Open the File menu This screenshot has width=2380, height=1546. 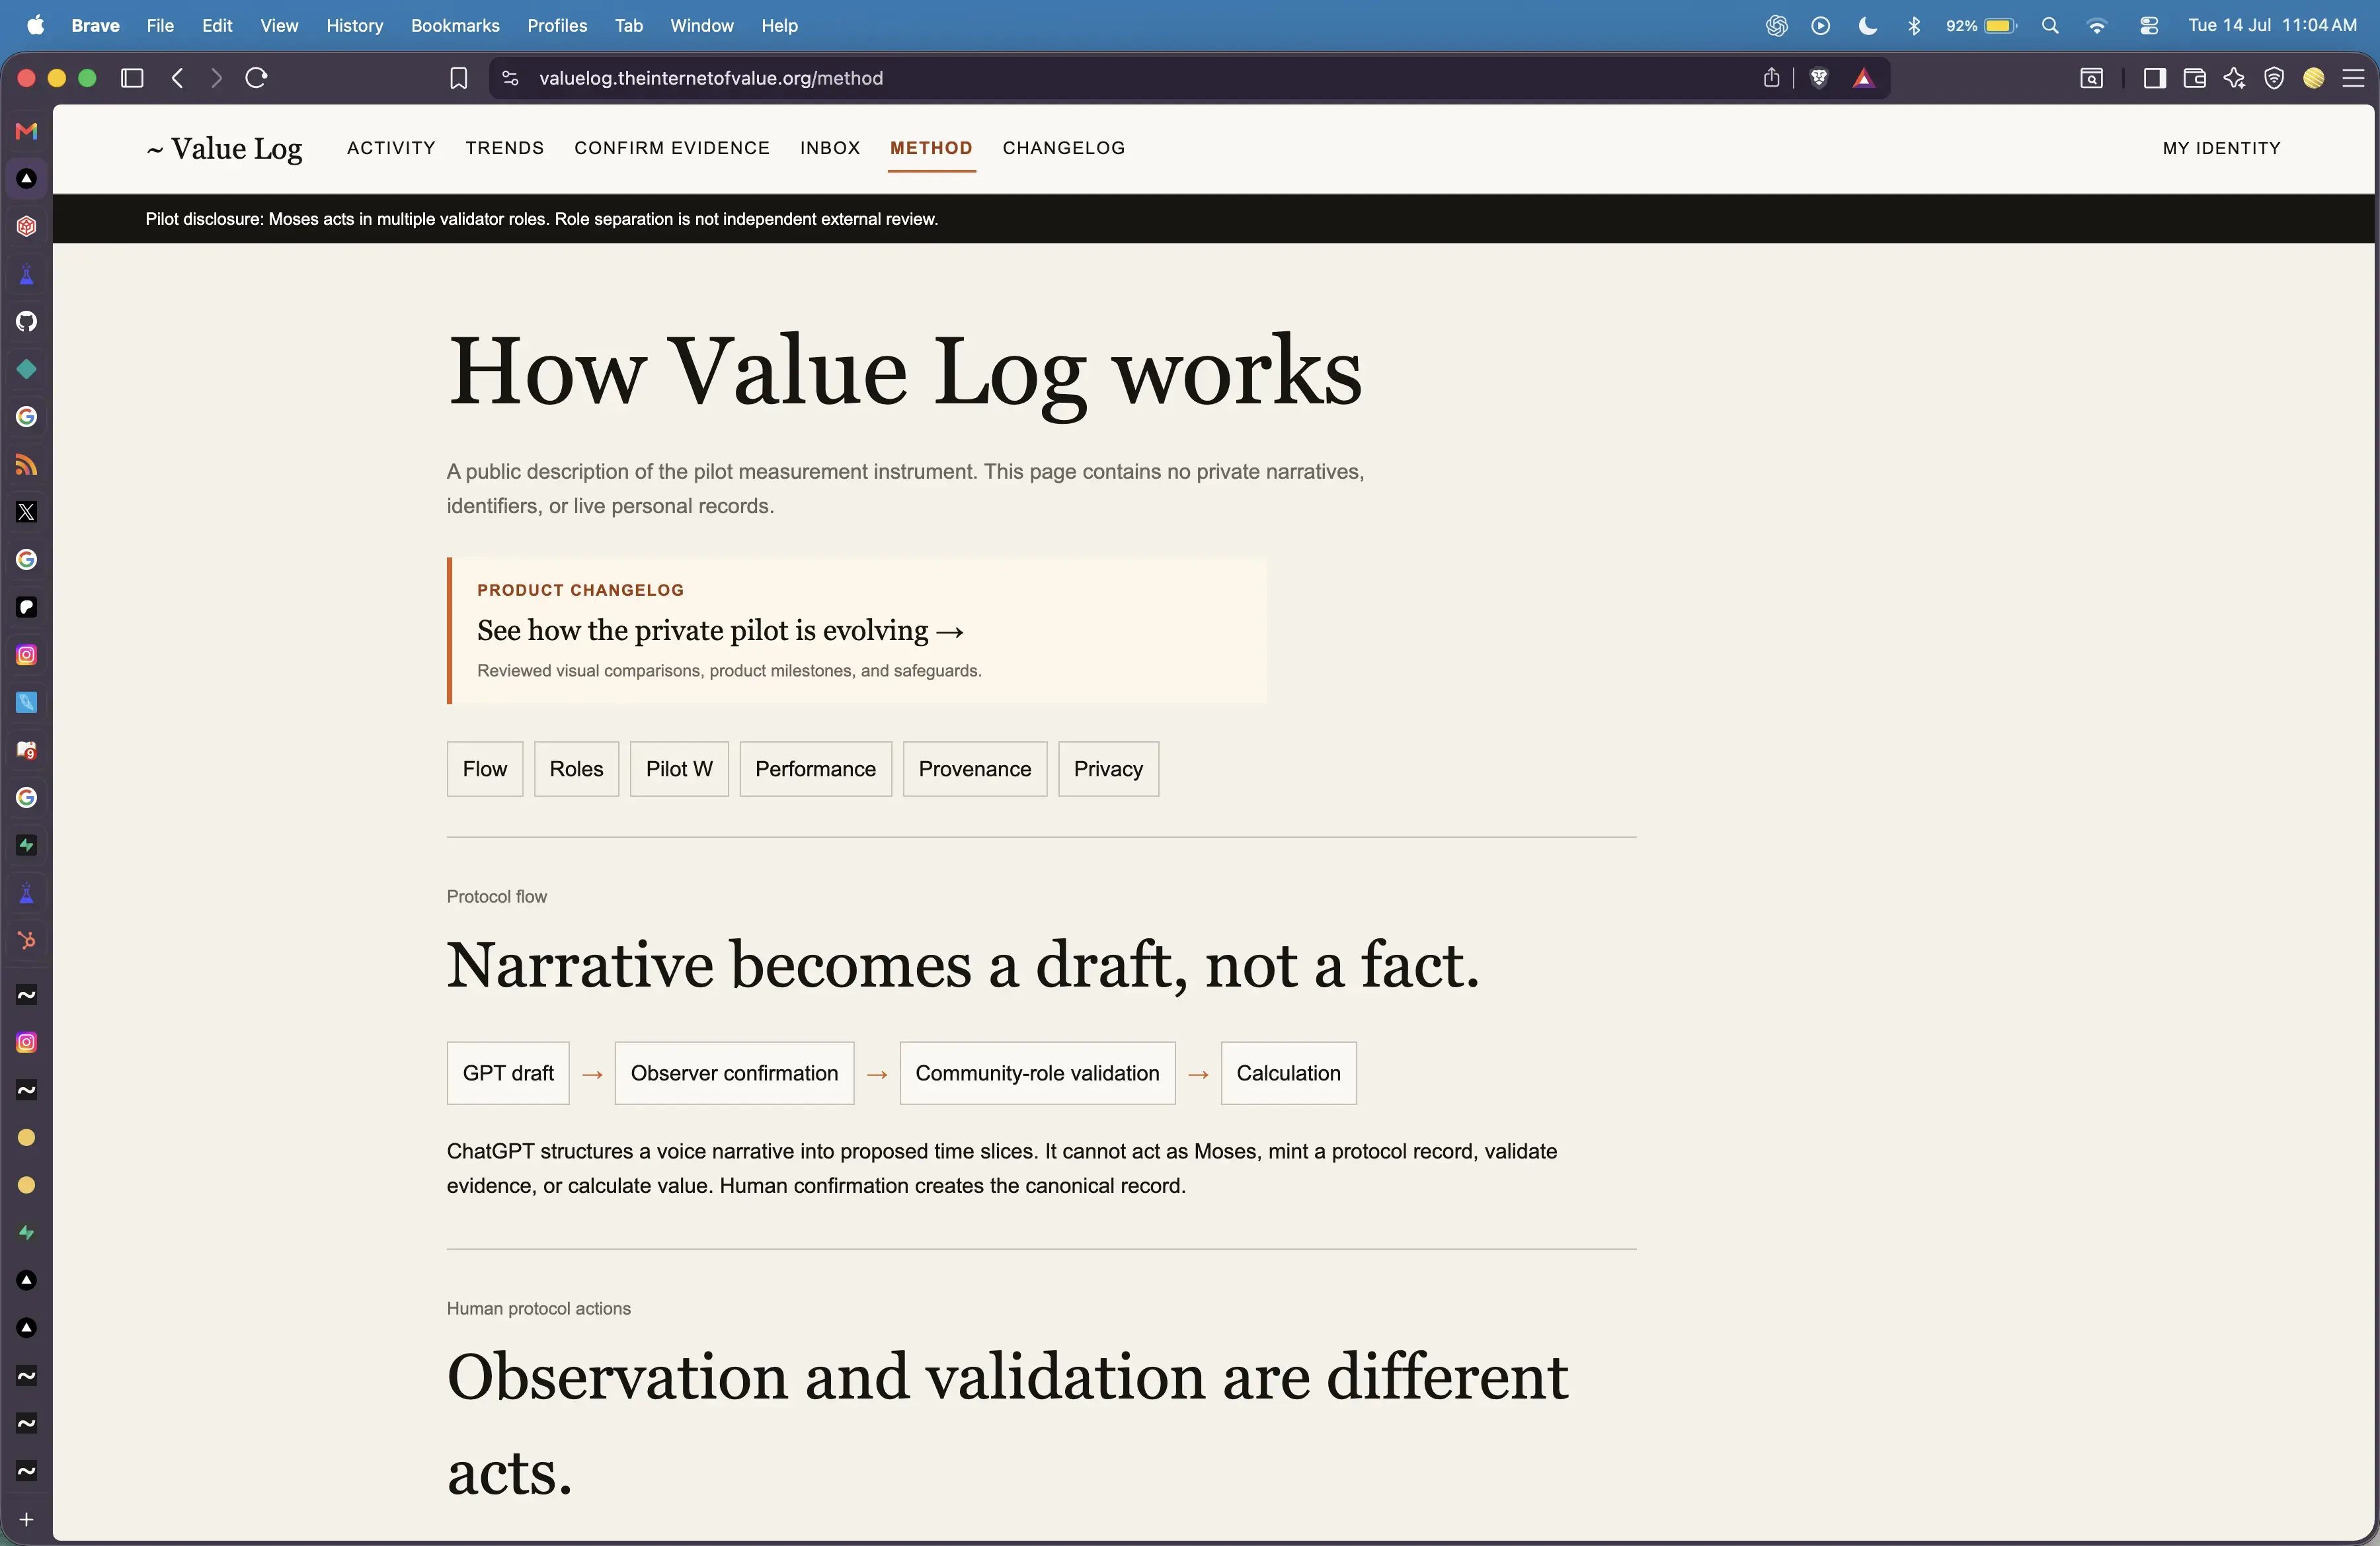coord(160,26)
